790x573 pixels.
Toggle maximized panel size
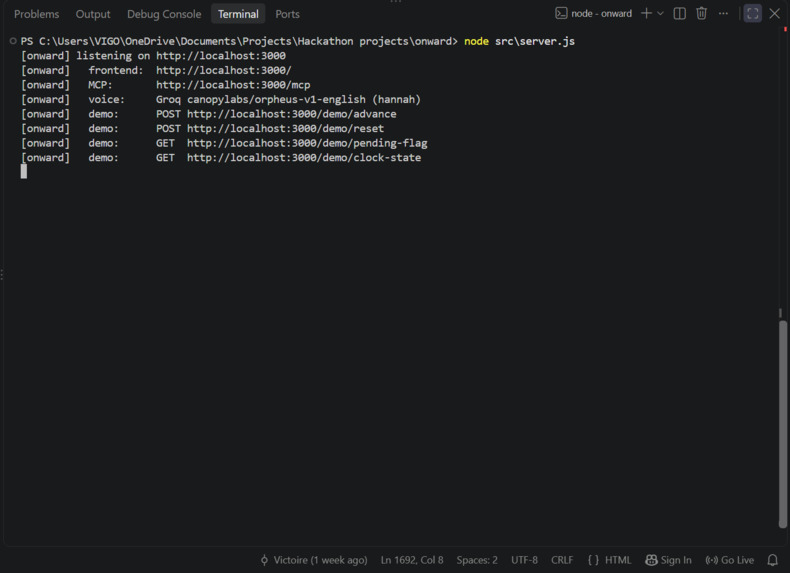pos(753,14)
